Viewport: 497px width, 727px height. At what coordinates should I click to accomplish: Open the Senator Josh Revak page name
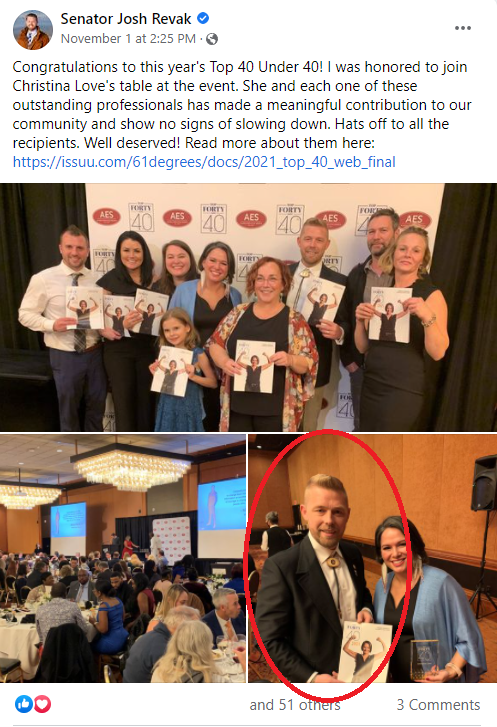(126, 19)
